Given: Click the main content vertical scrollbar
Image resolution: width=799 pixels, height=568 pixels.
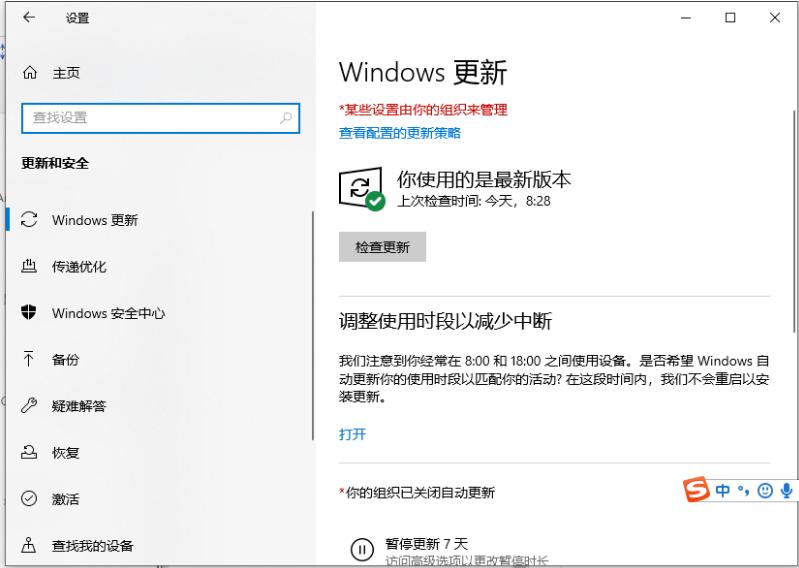Looking at the screenshot, I should pos(794,222).
